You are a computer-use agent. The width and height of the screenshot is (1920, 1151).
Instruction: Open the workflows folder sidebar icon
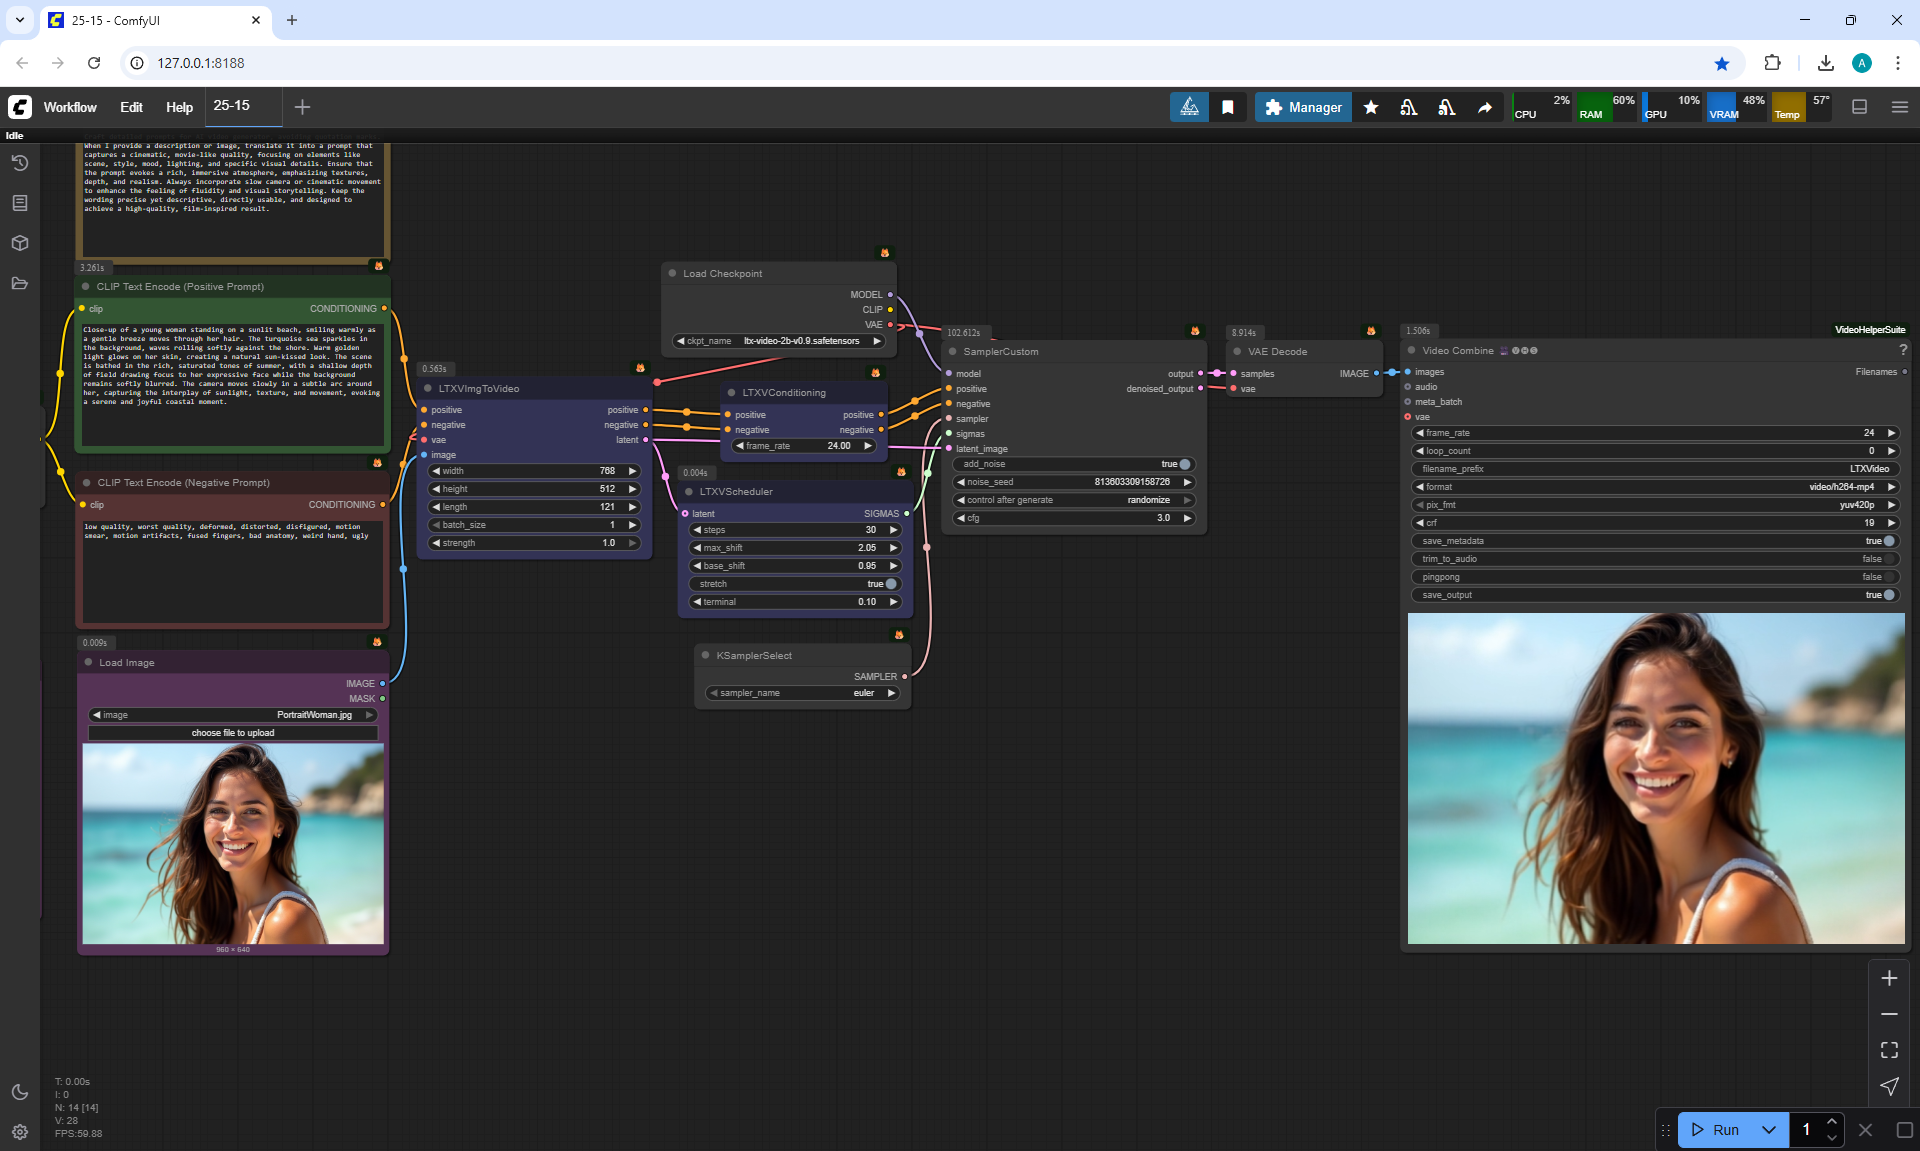20,283
